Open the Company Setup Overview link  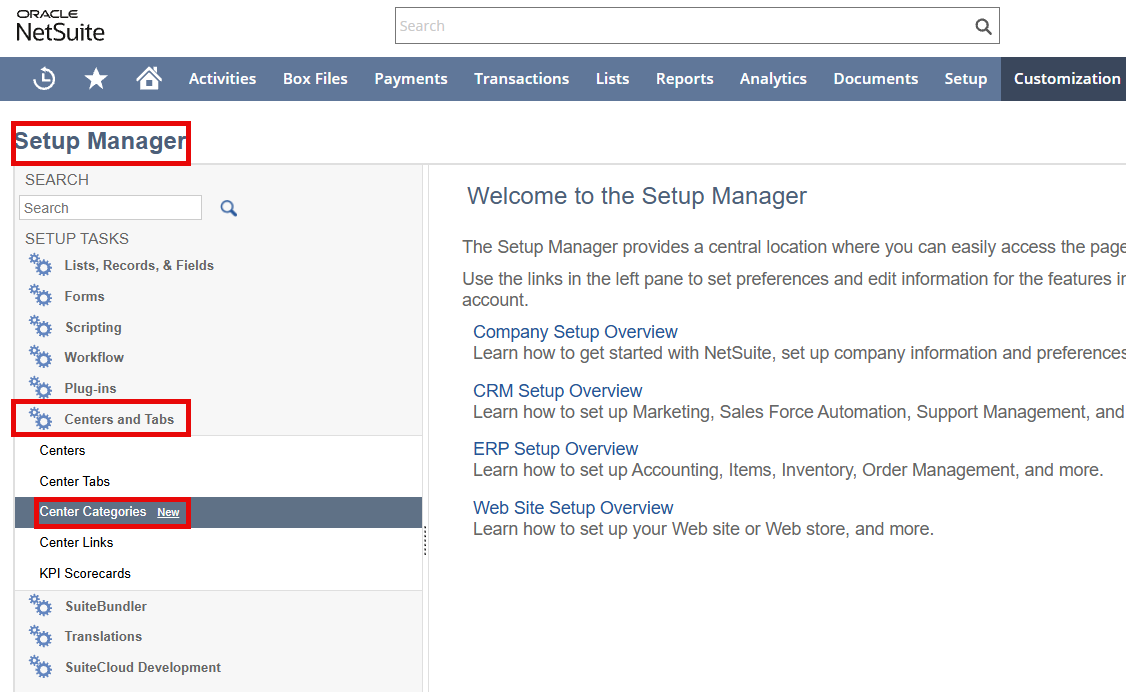coord(574,332)
